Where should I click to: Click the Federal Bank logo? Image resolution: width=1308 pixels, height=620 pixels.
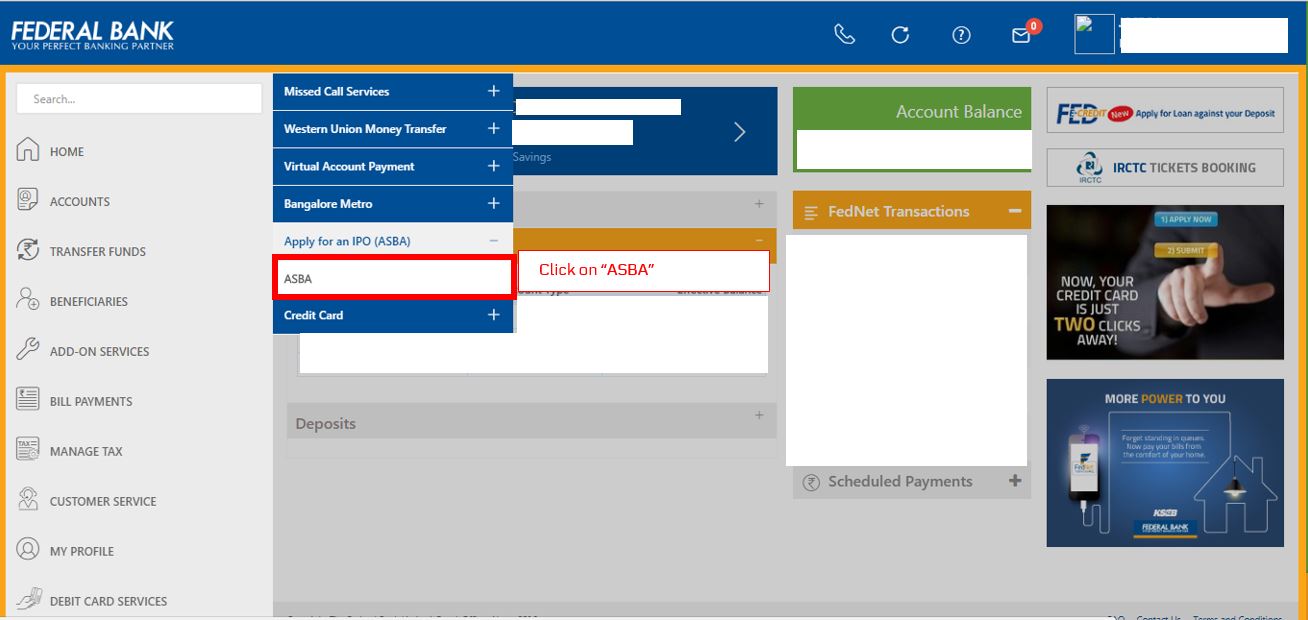[93, 35]
